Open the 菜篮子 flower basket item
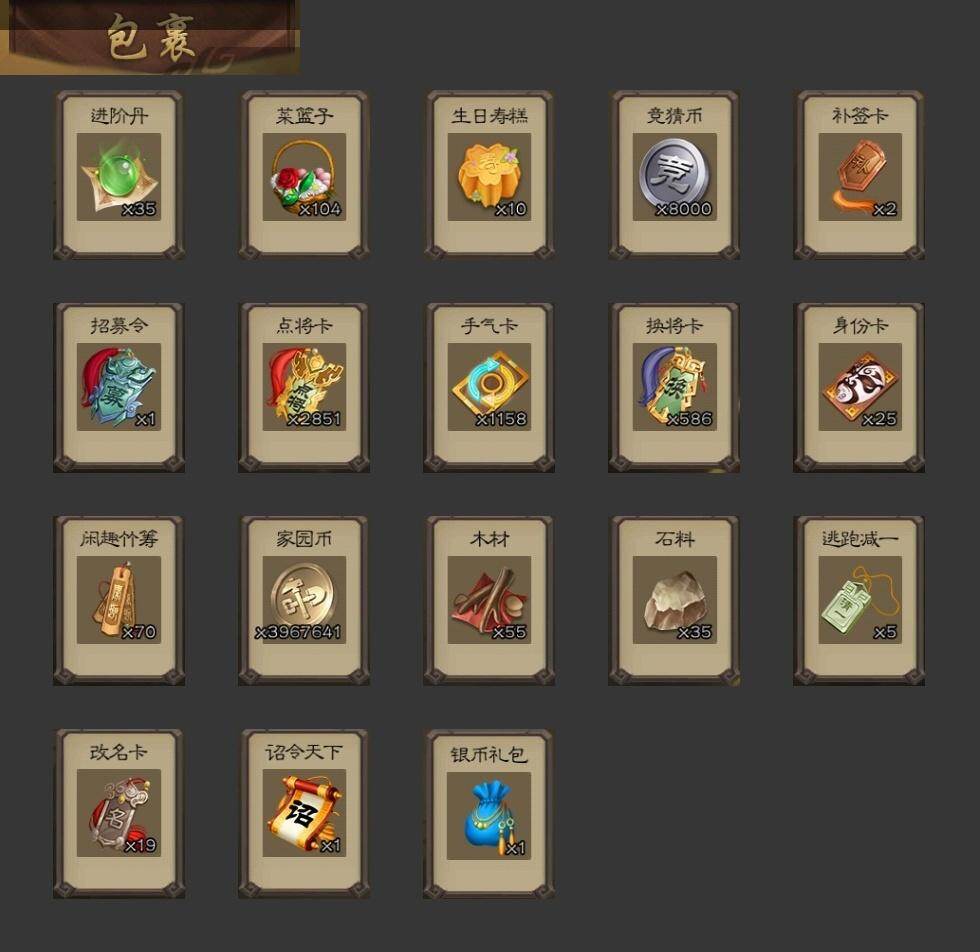980x952 pixels. coord(304,177)
